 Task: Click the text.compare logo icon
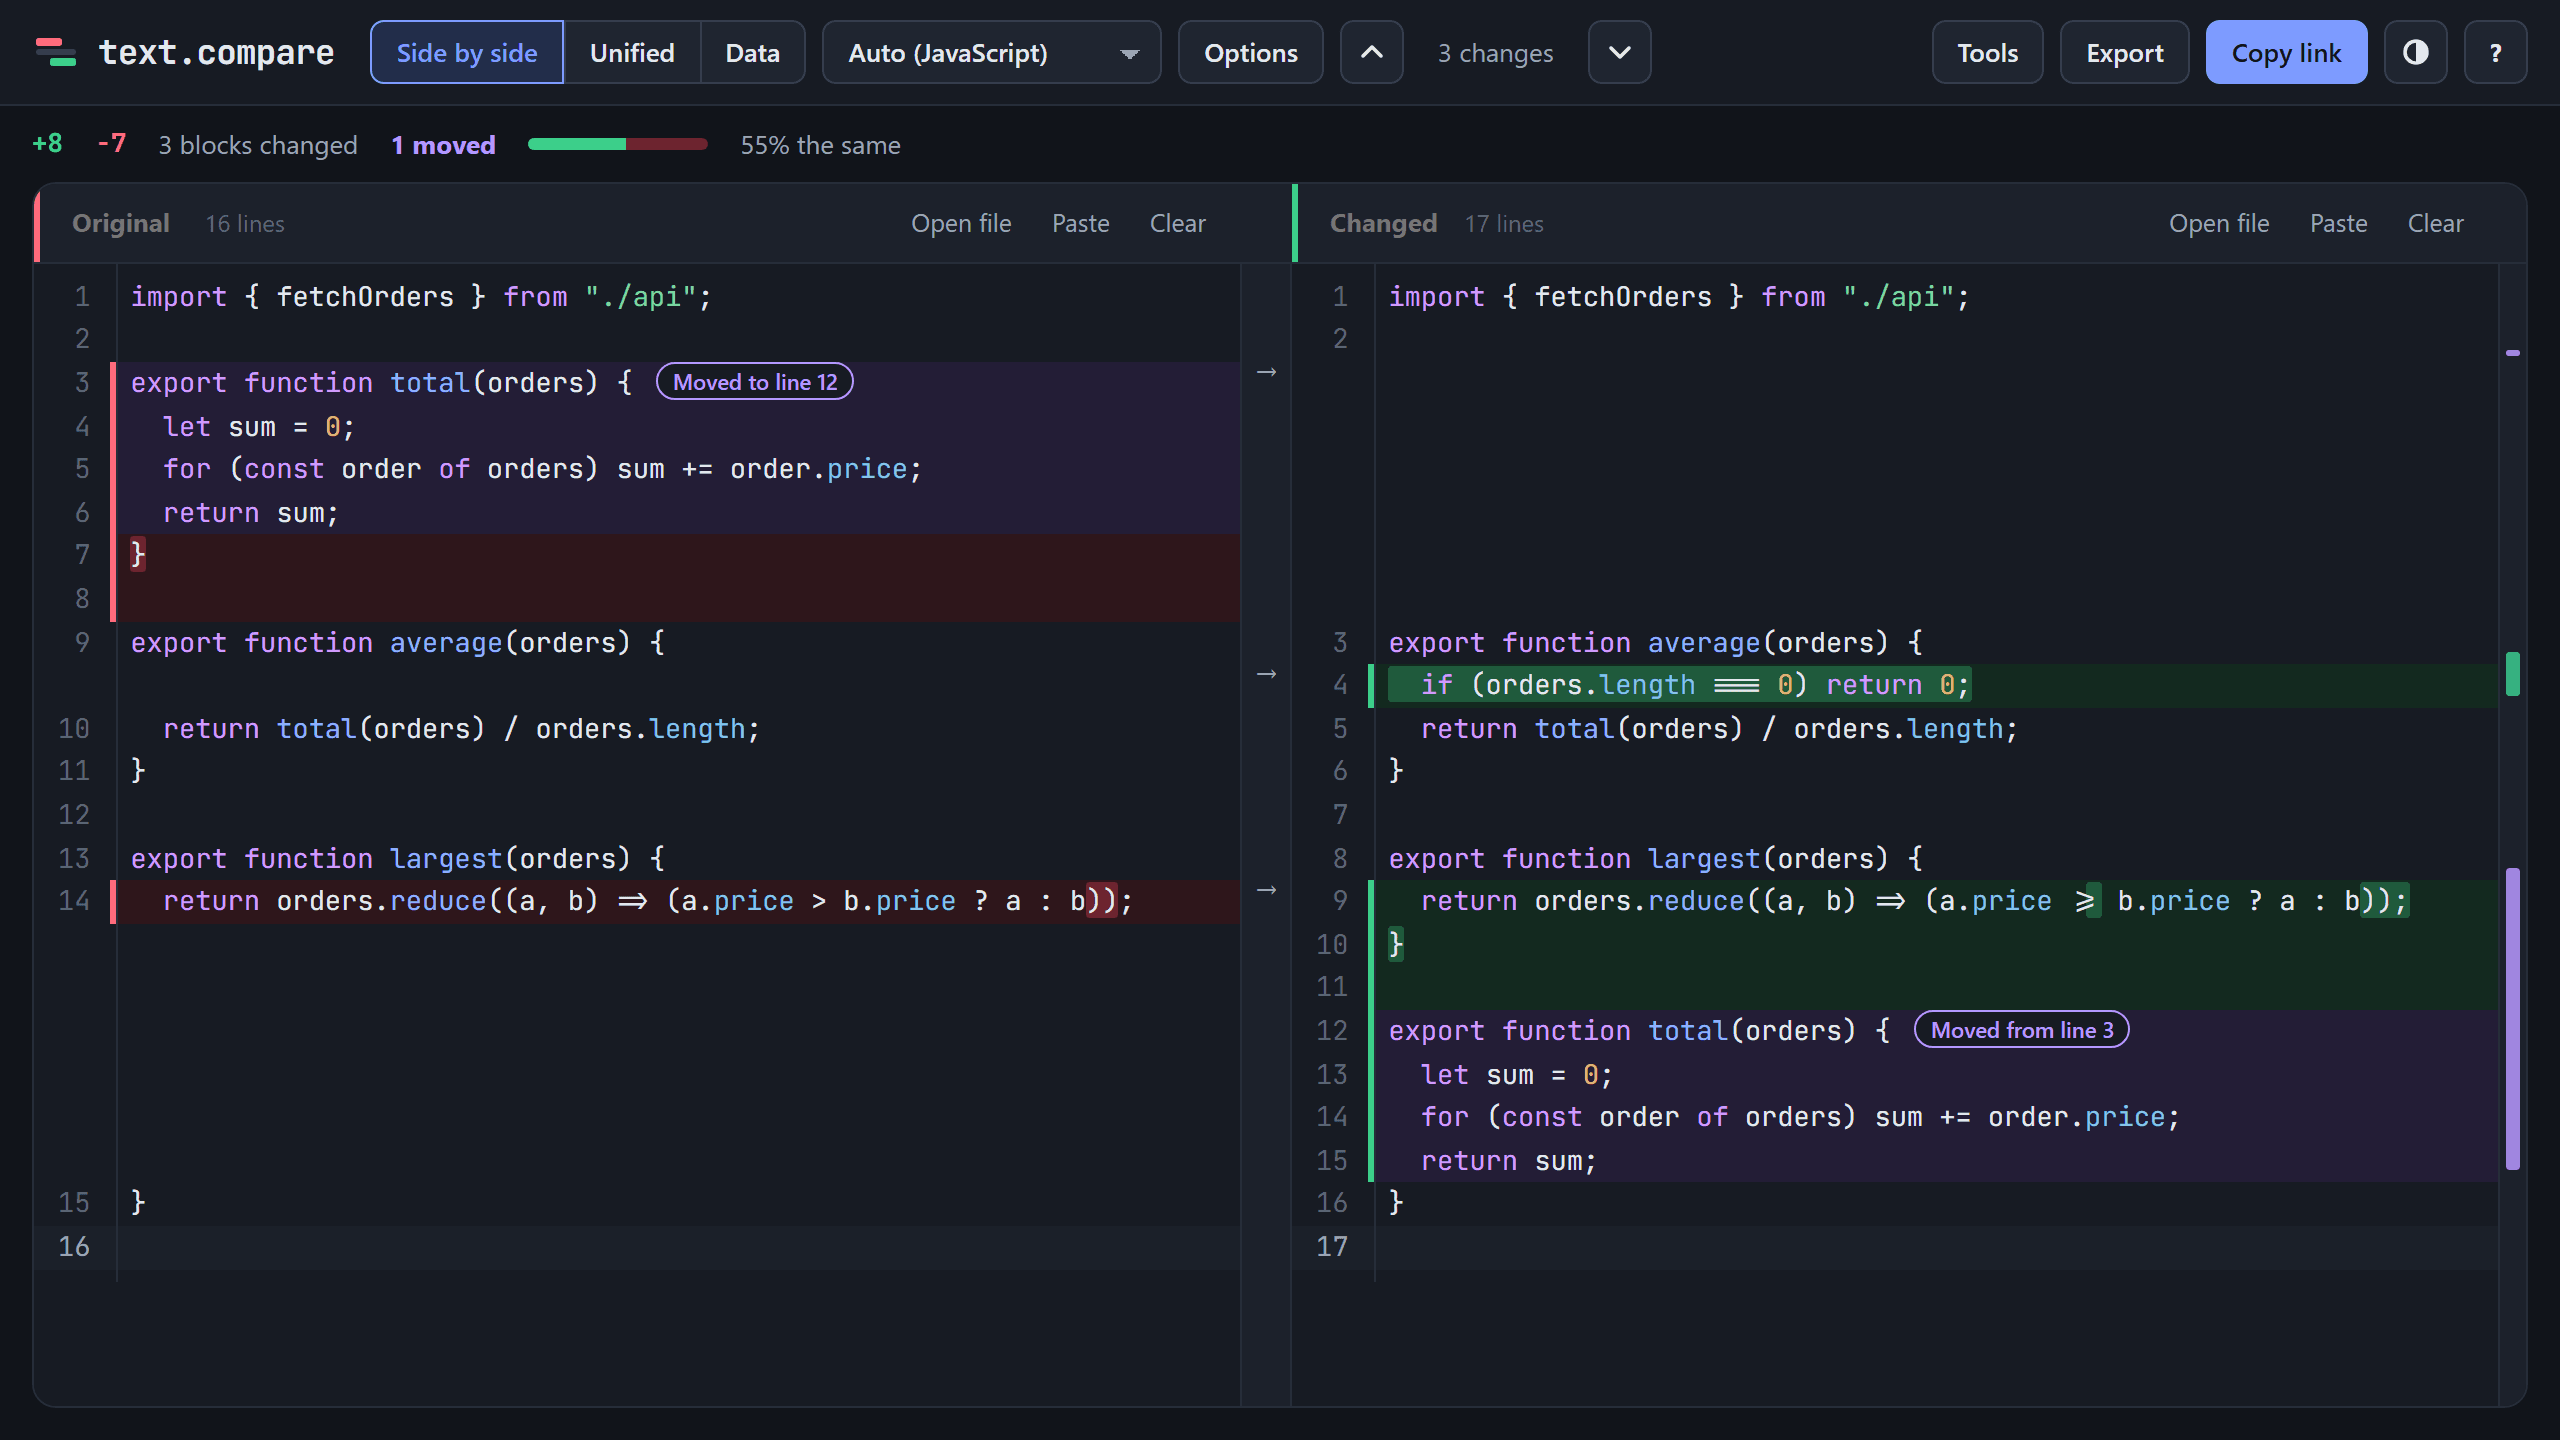tap(56, 52)
